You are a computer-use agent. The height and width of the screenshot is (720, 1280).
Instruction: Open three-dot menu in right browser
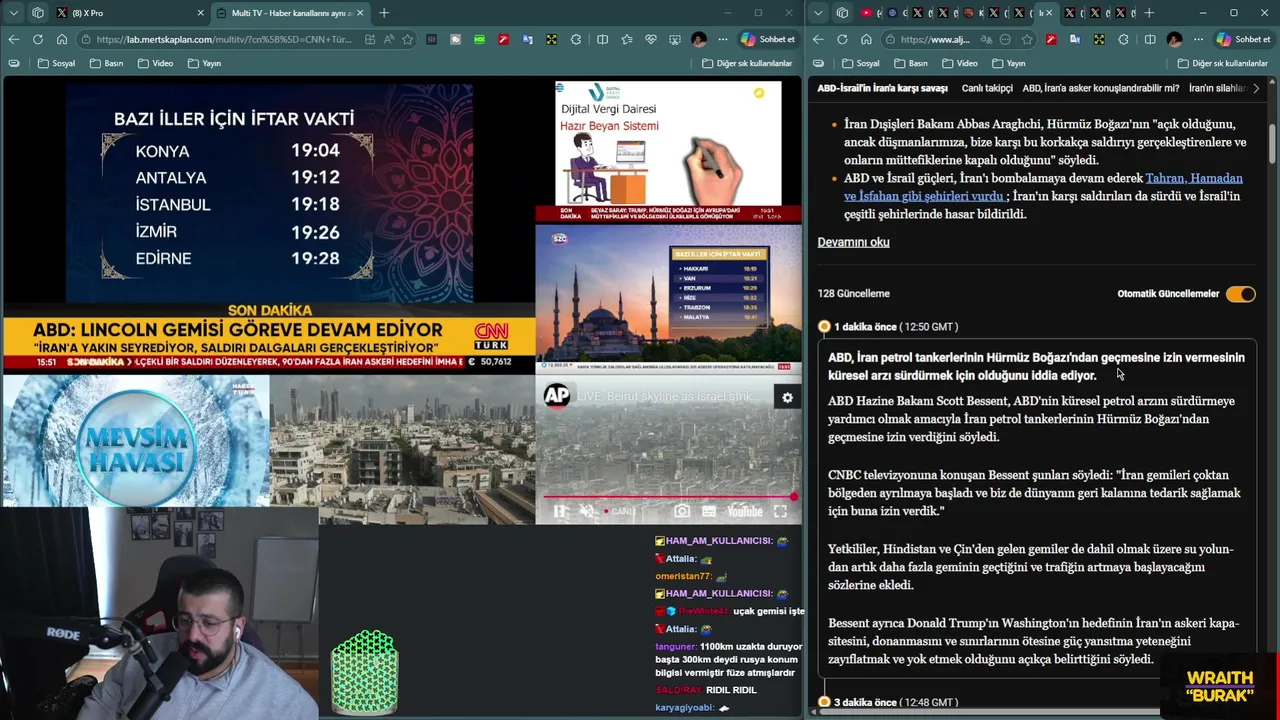(1198, 39)
